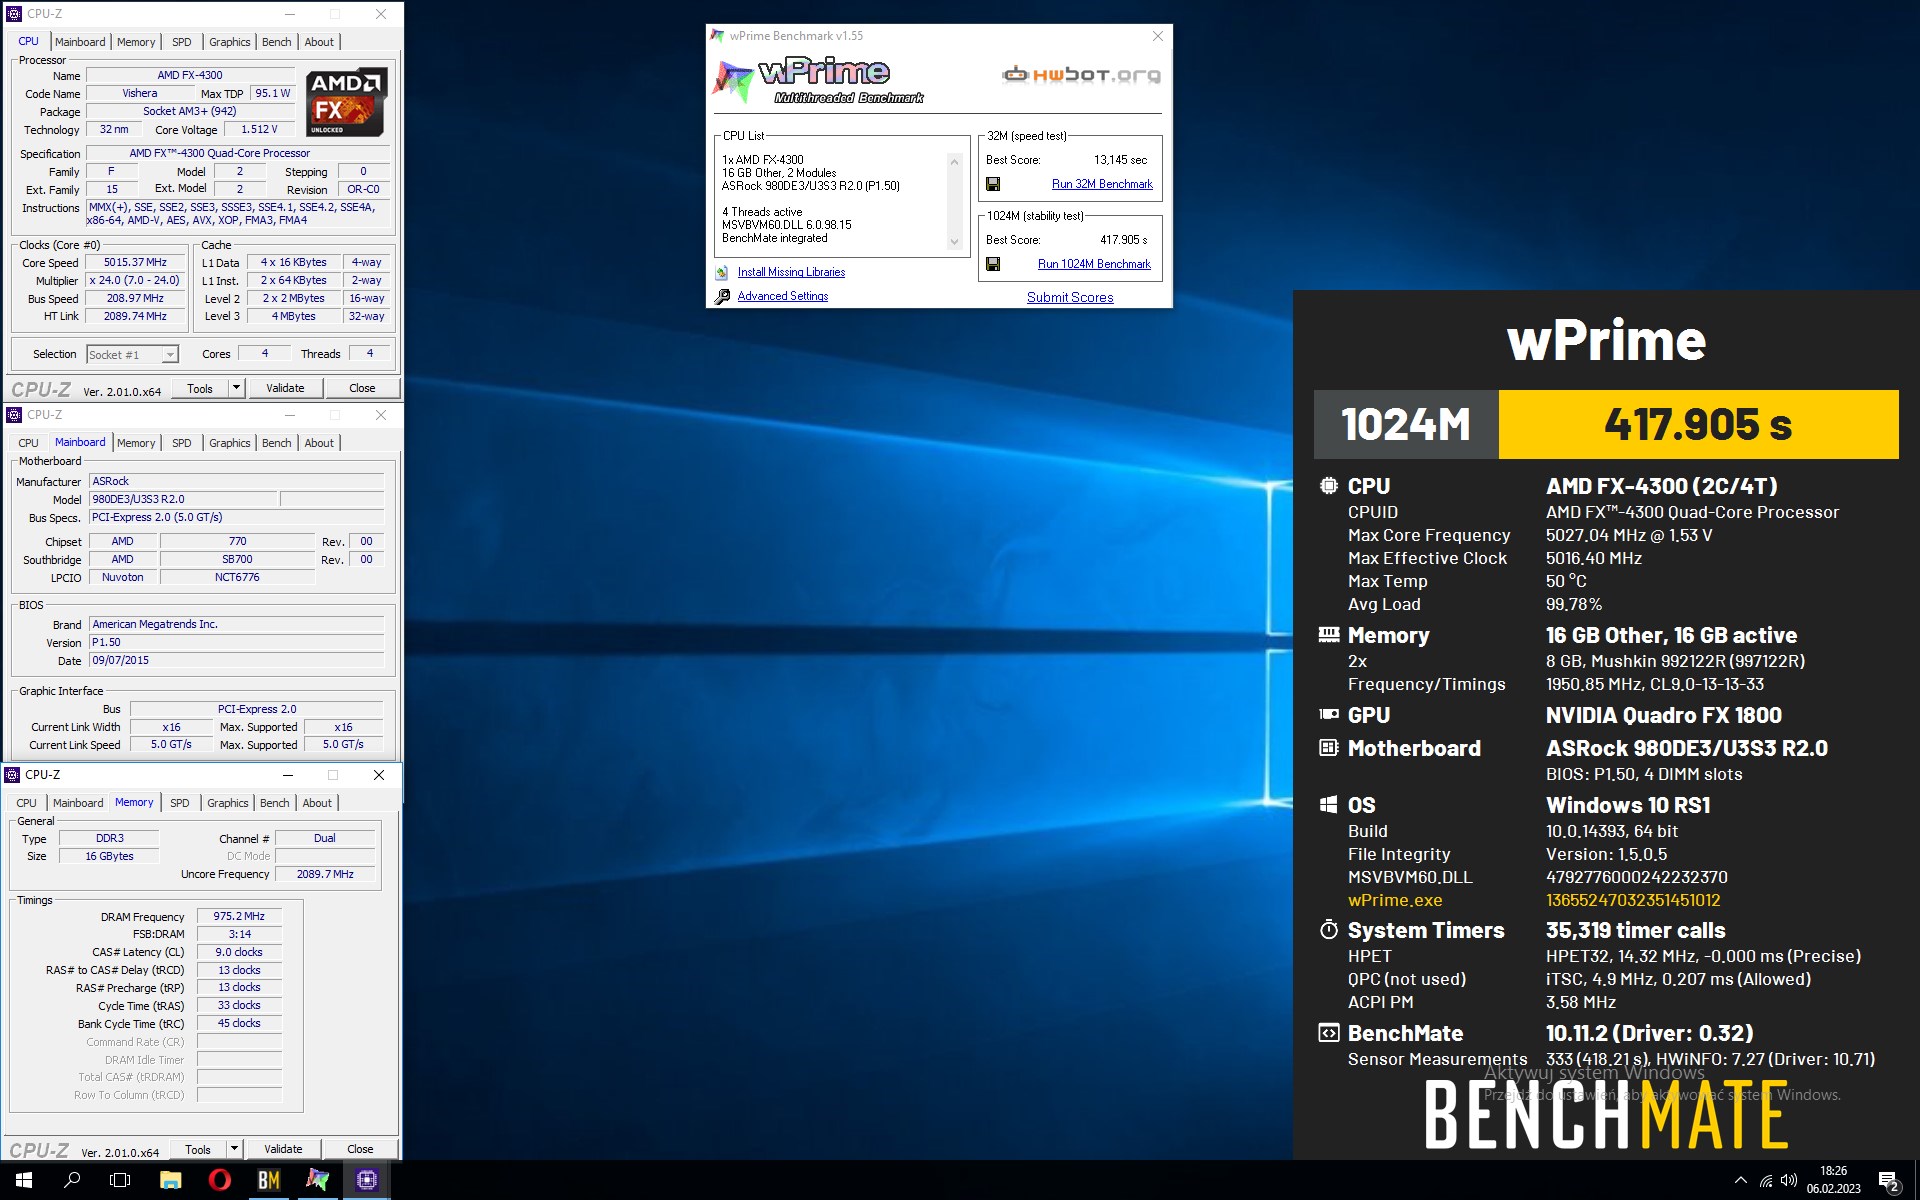Click the System Timers stopwatch icon

[x=1328, y=930]
